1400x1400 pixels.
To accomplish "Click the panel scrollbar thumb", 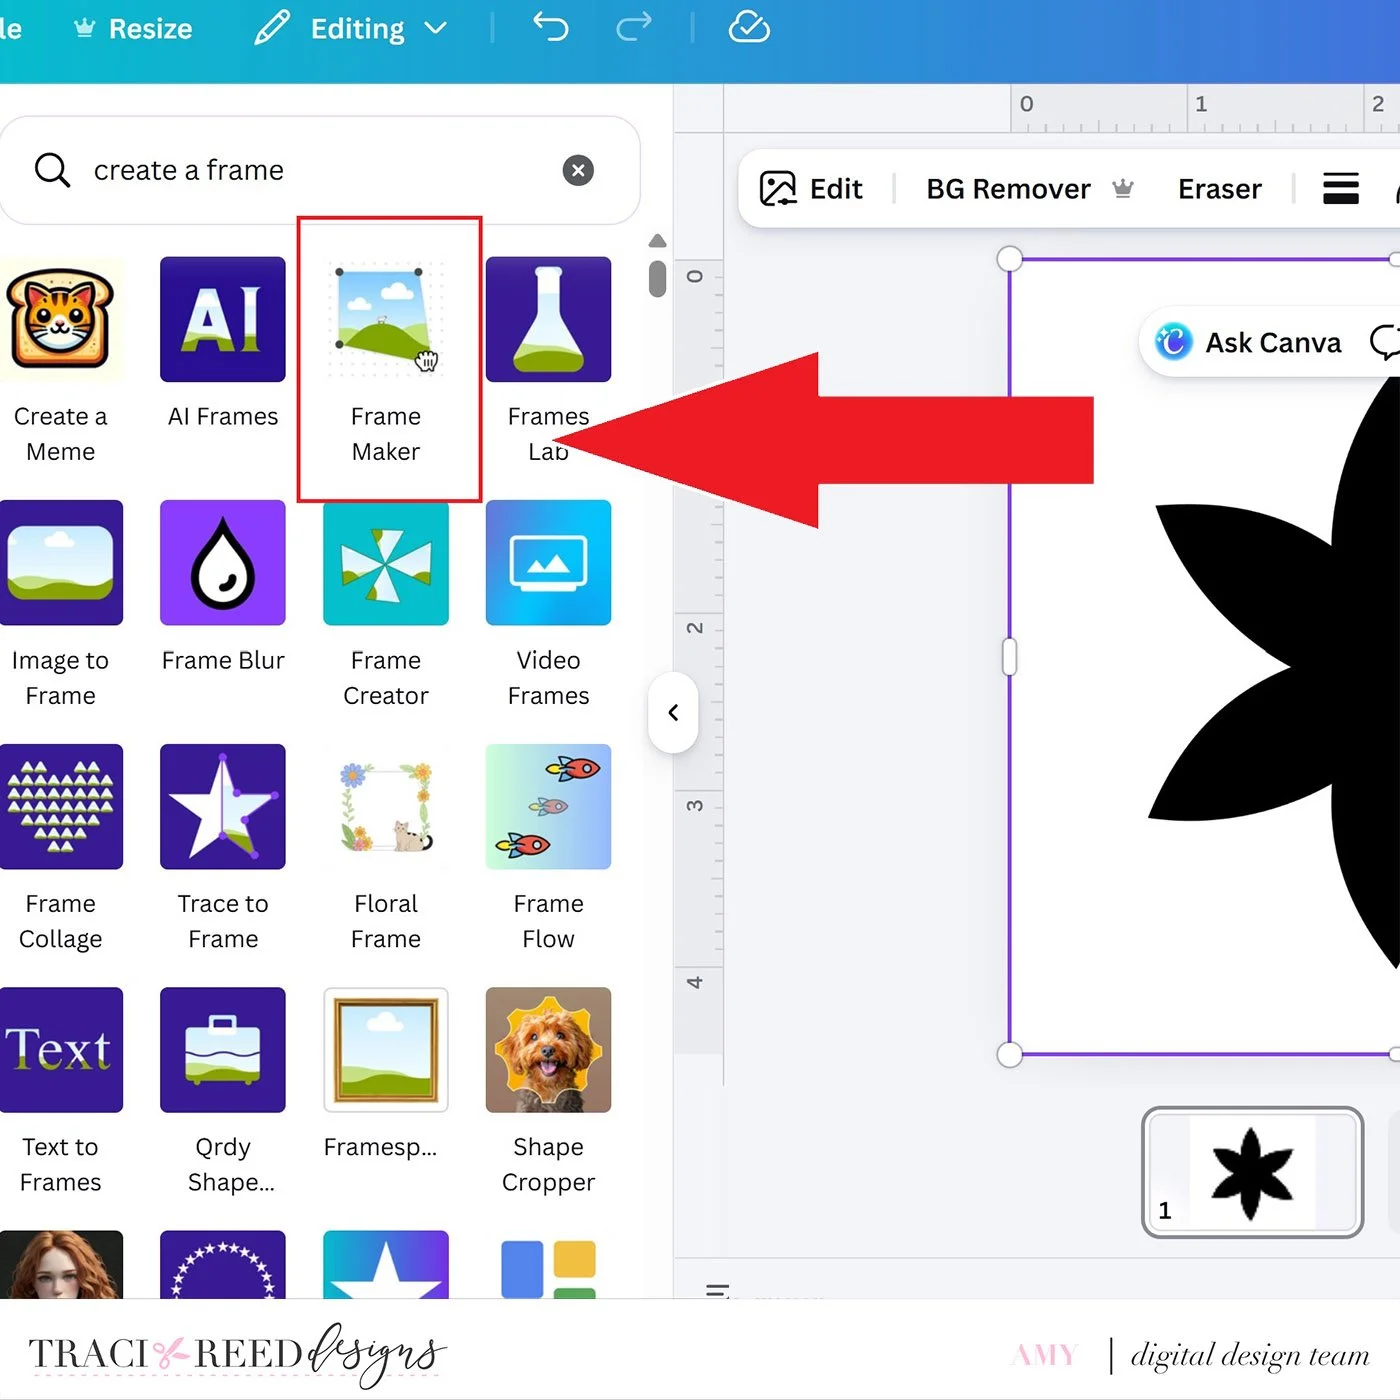I will (657, 278).
